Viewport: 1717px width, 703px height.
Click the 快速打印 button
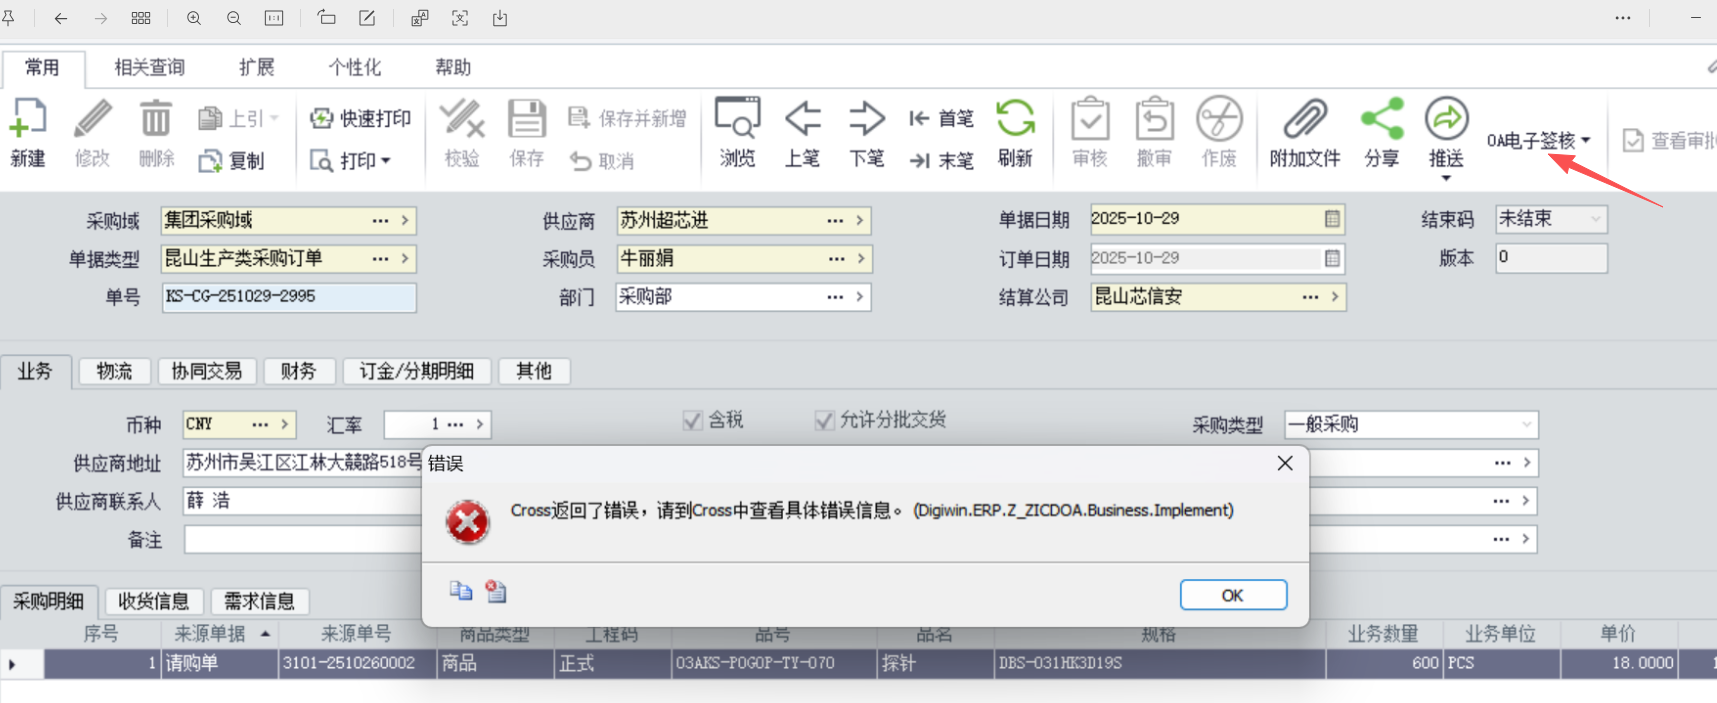[x=361, y=118]
